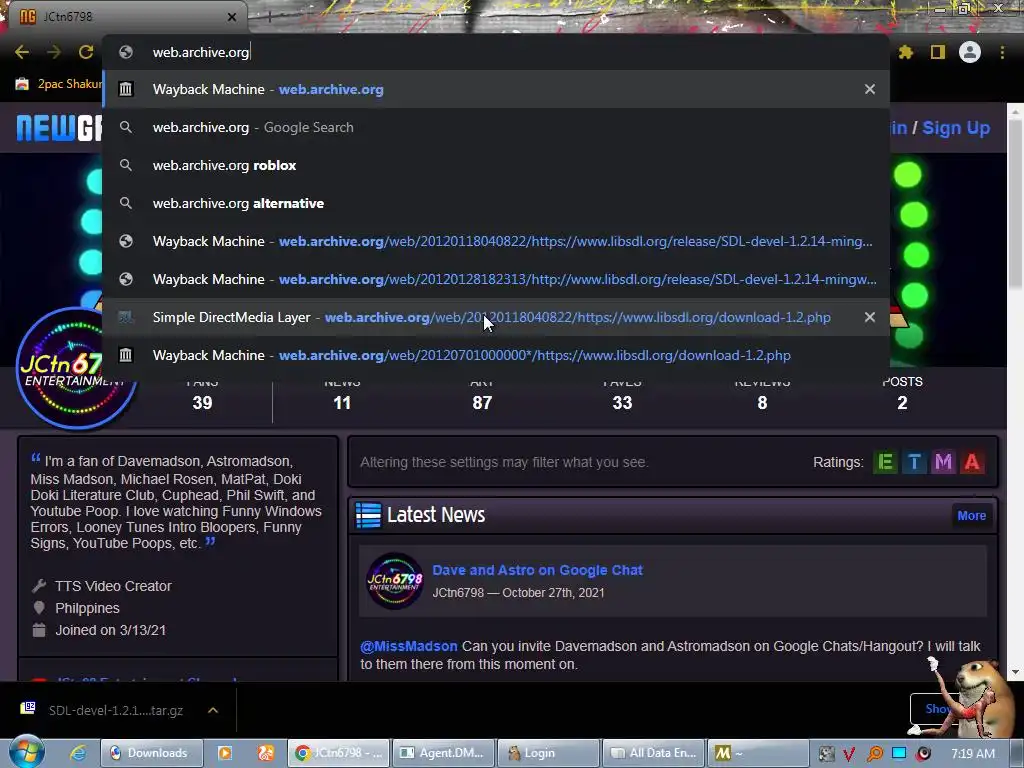Image resolution: width=1024 pixels, height=768 pixels.
Task: Click the browser forward arrow
Action: (54, 52)
